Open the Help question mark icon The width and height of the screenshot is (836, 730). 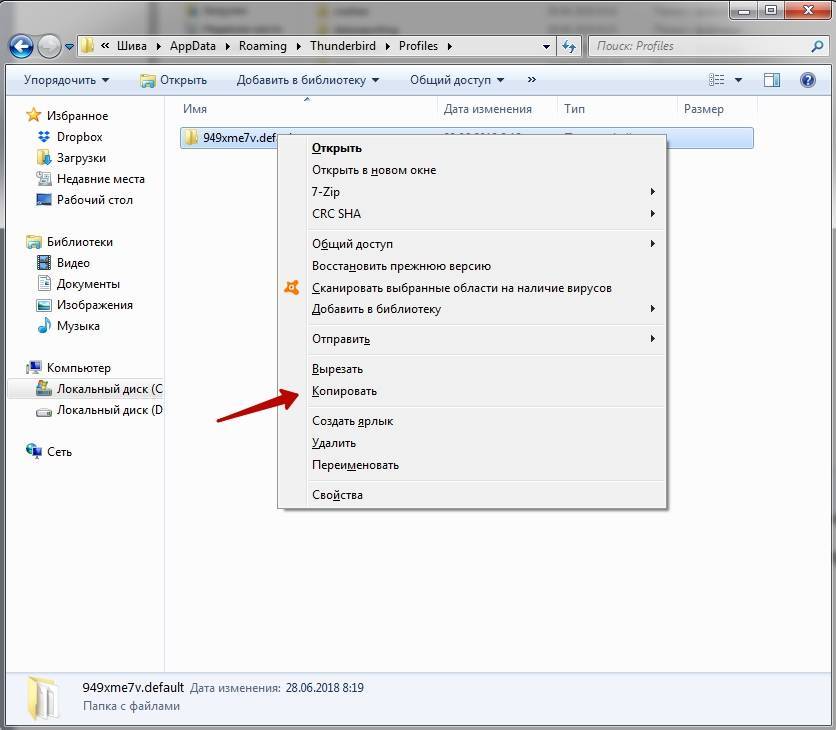806,80
